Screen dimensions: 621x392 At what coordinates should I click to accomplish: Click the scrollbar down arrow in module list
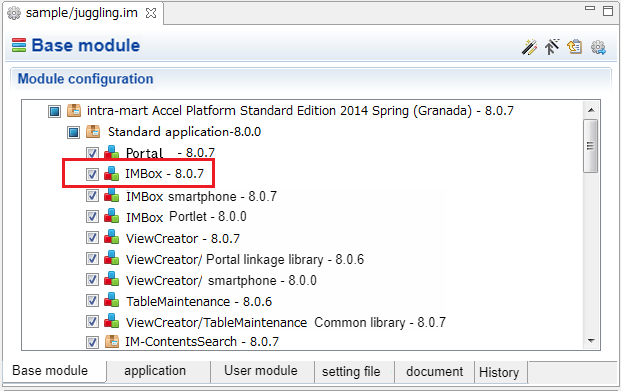(x=591, y=341)
